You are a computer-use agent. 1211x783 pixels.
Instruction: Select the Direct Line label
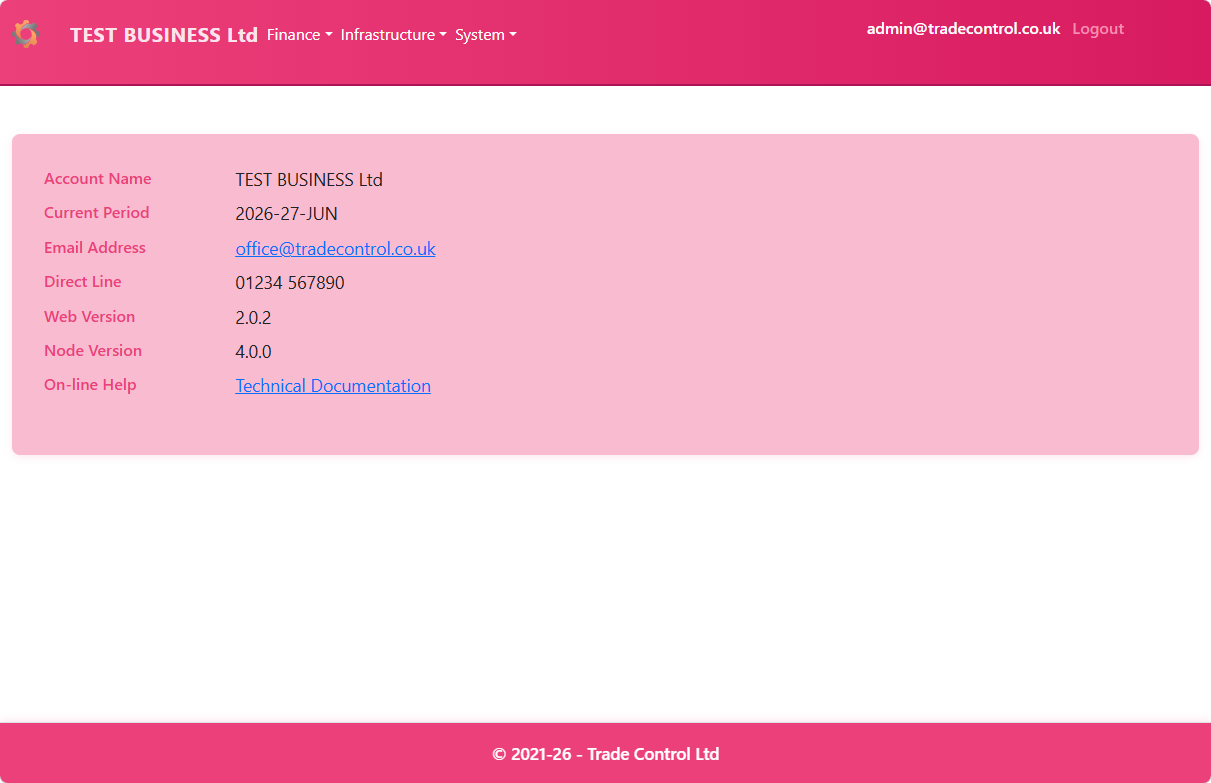[x=83, y=282]
